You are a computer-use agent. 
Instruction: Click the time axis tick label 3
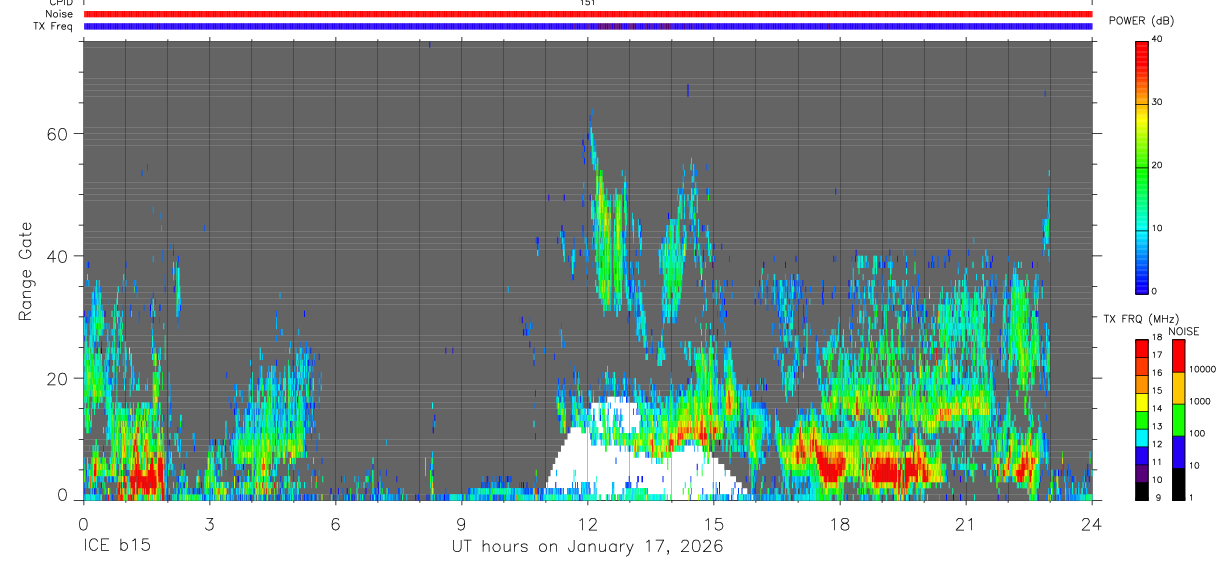(x=209, y=525)
